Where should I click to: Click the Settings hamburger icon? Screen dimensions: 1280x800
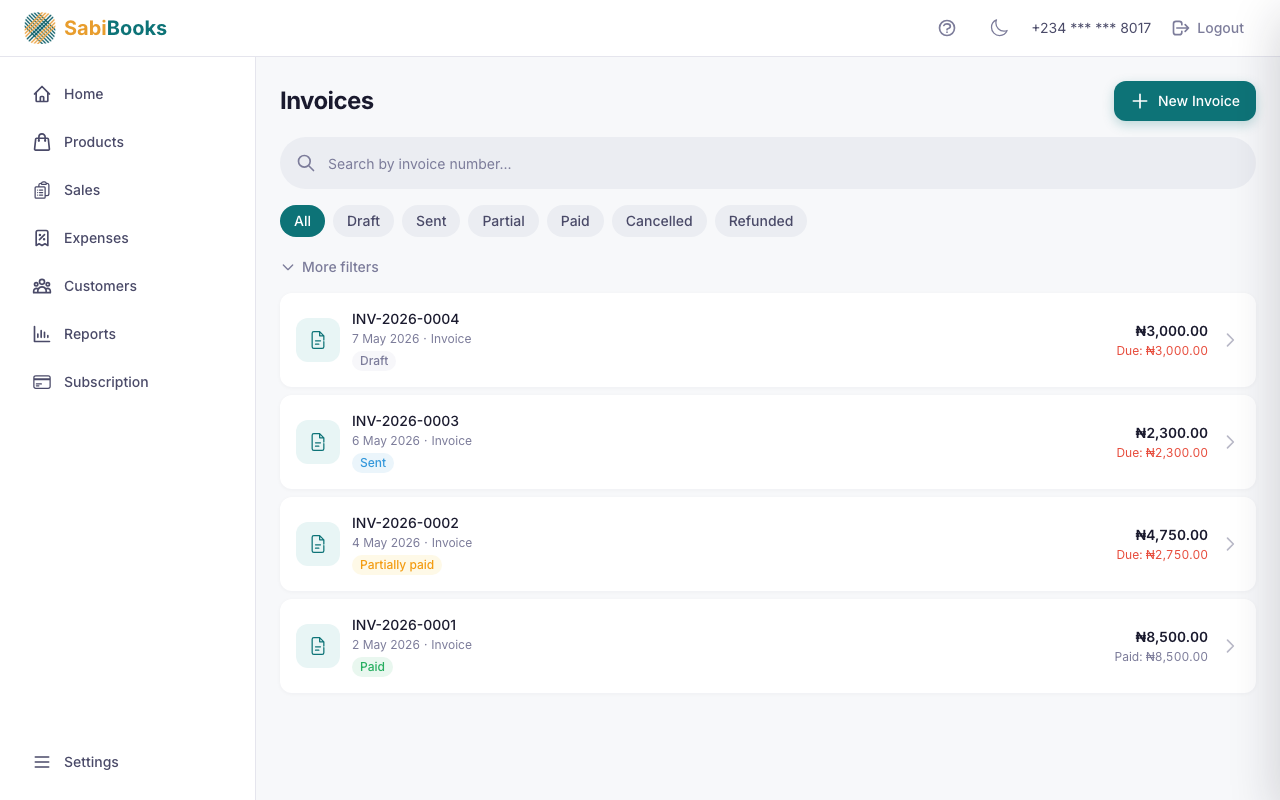(x=42, y=762)
